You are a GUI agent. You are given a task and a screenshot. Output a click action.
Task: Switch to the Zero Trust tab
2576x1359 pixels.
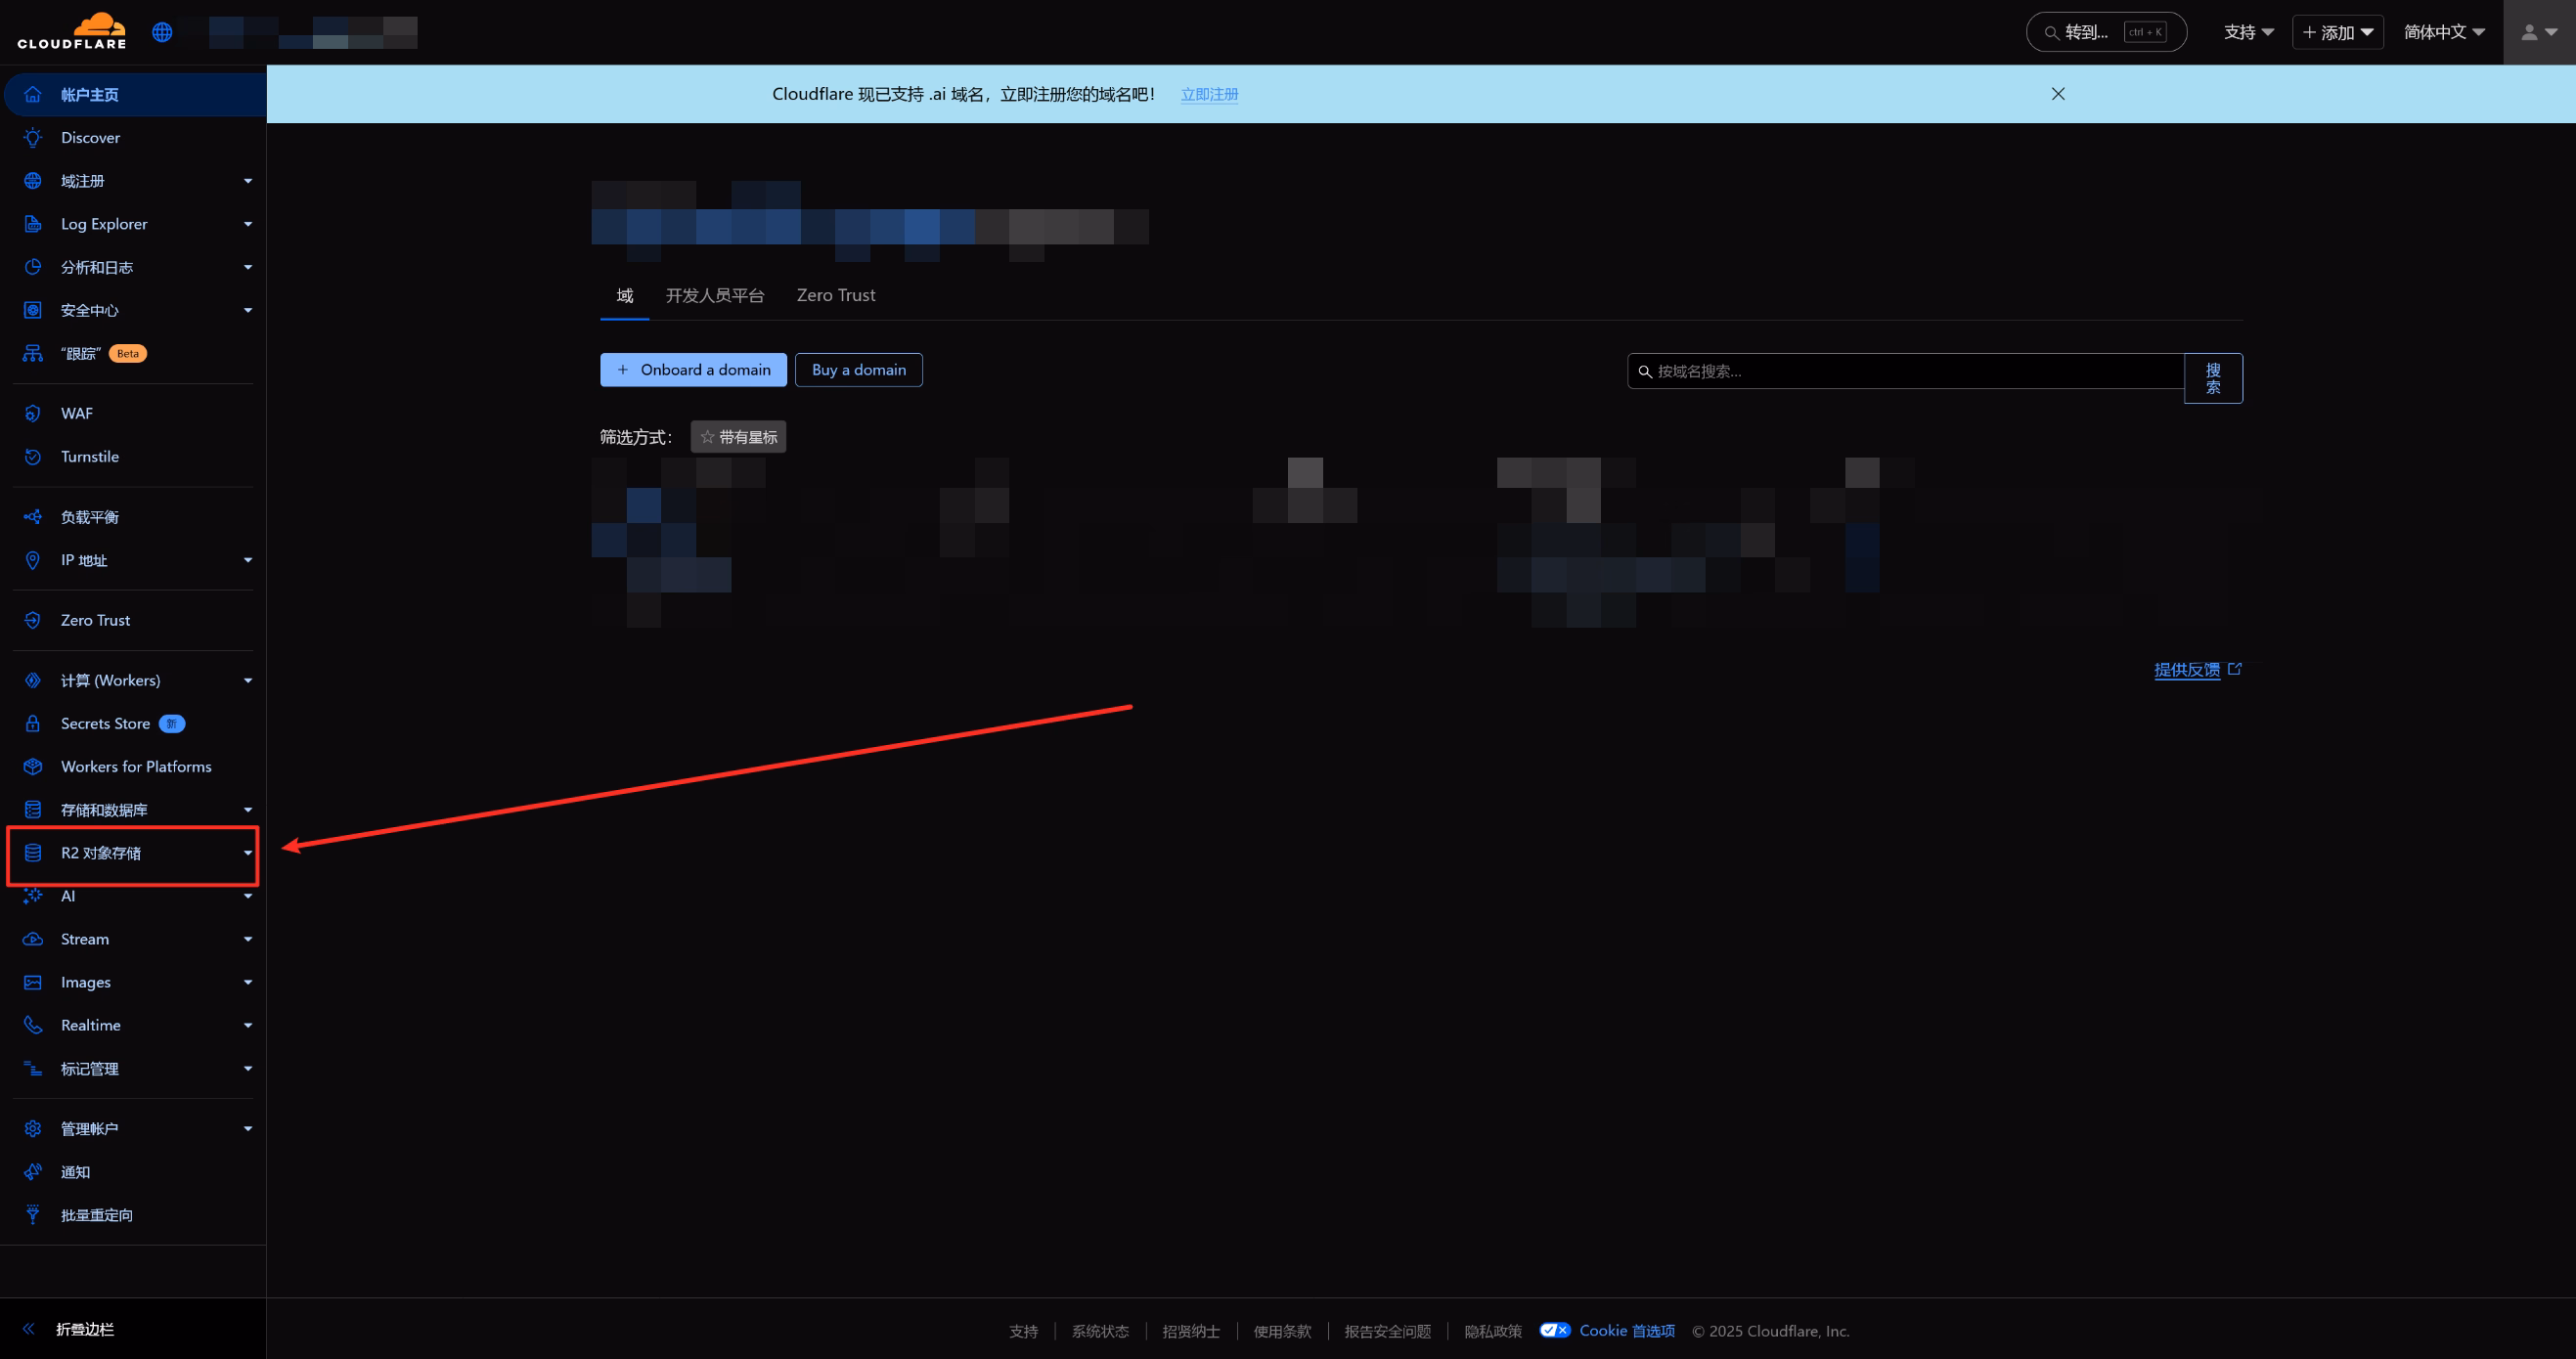(x=835, y=295)
